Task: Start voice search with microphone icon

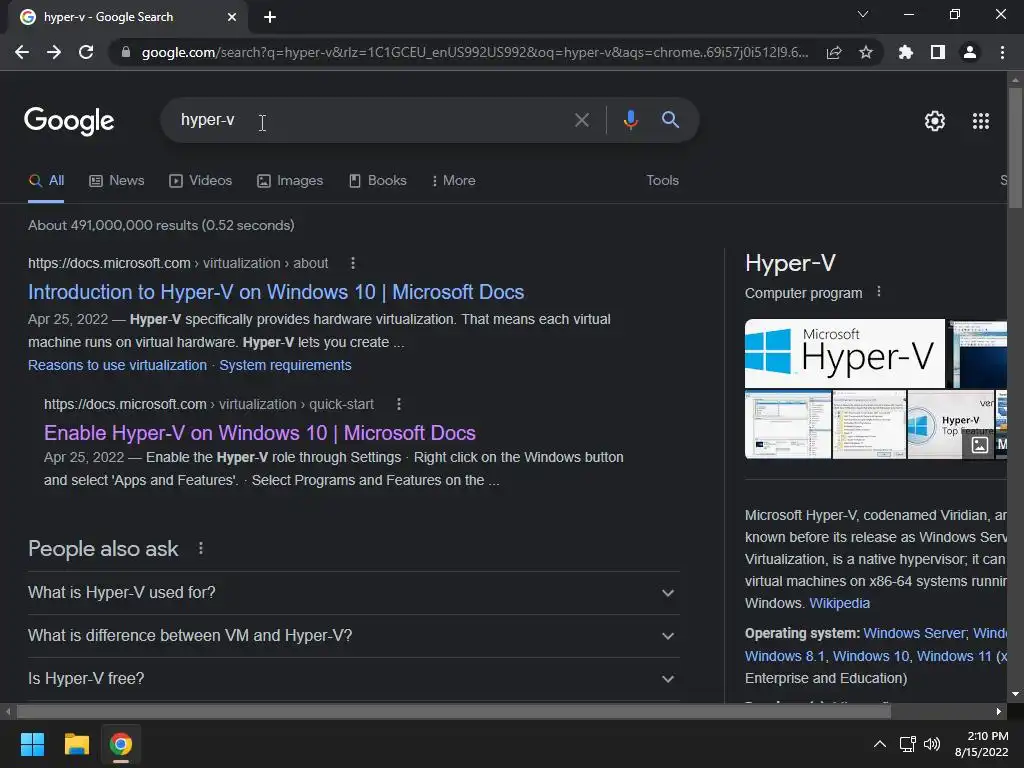Action: pos(630,120)
